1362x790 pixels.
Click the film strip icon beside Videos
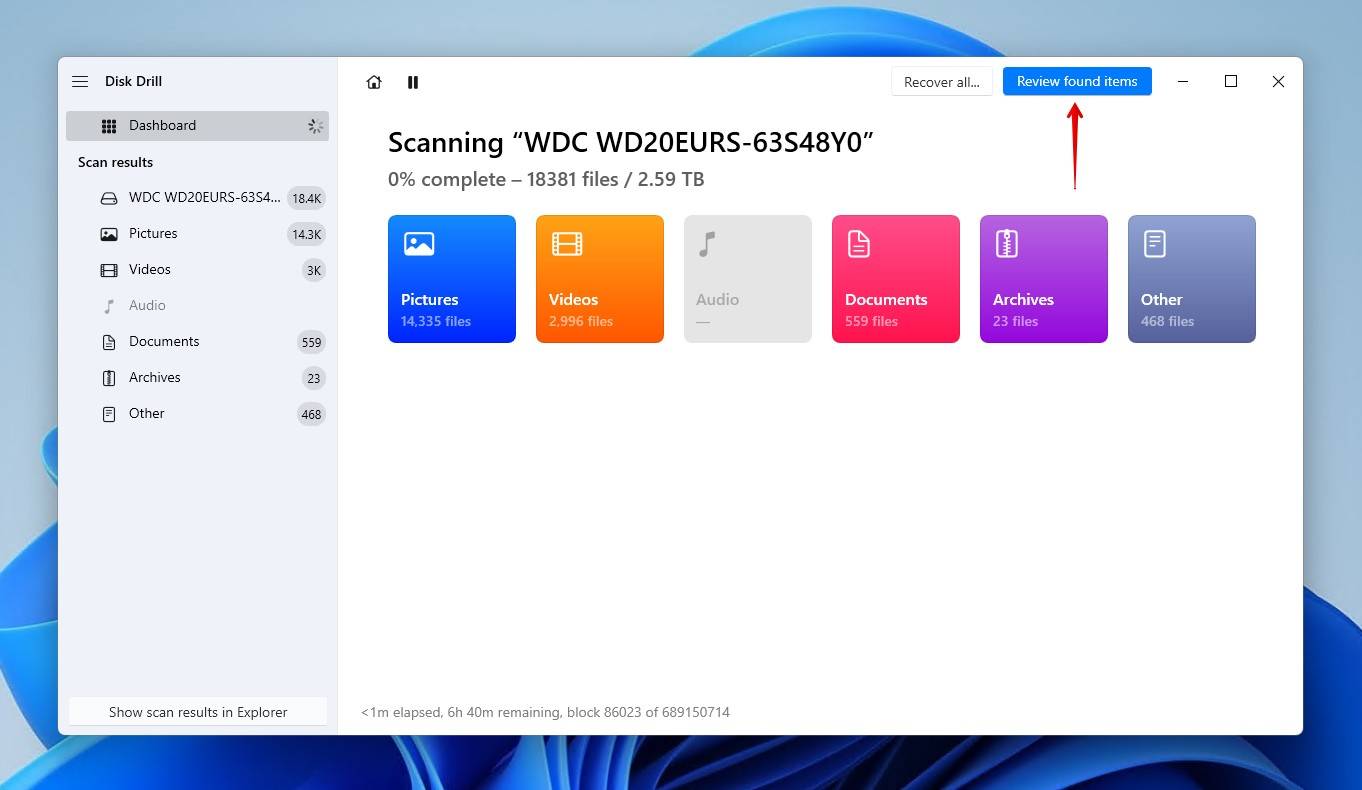(109, 270)
